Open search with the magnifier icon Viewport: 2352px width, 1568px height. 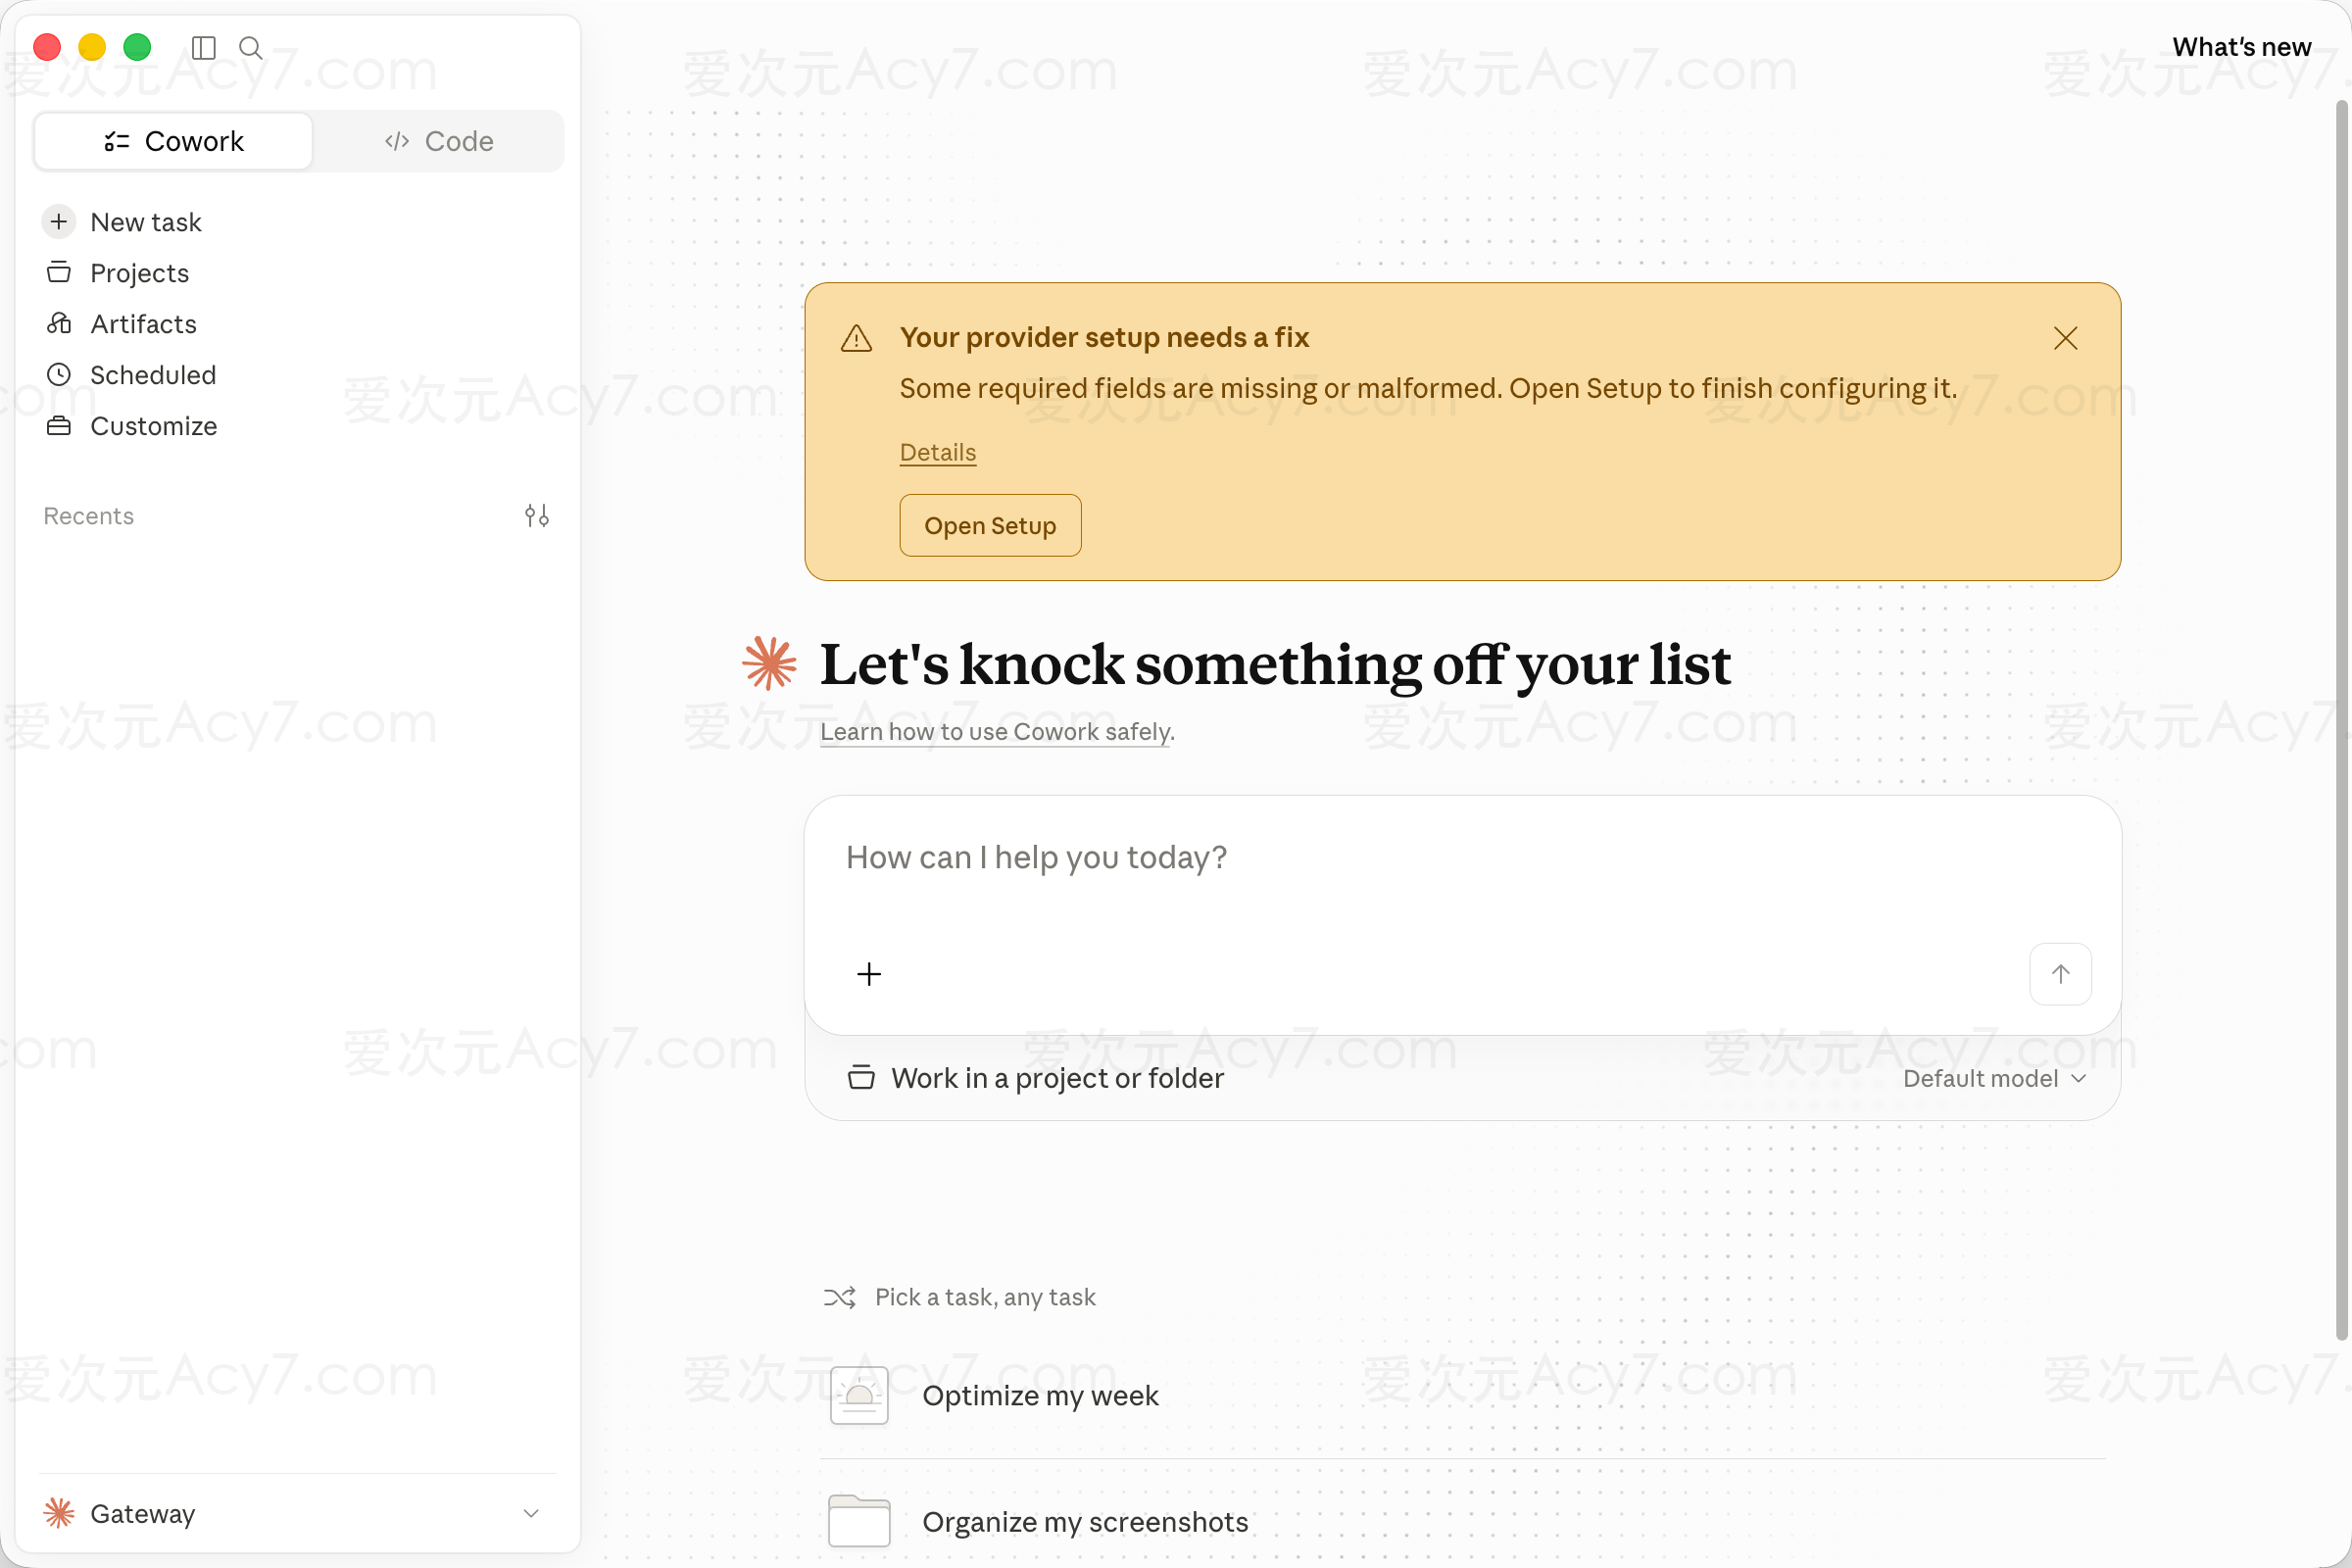tap(251, 48)
